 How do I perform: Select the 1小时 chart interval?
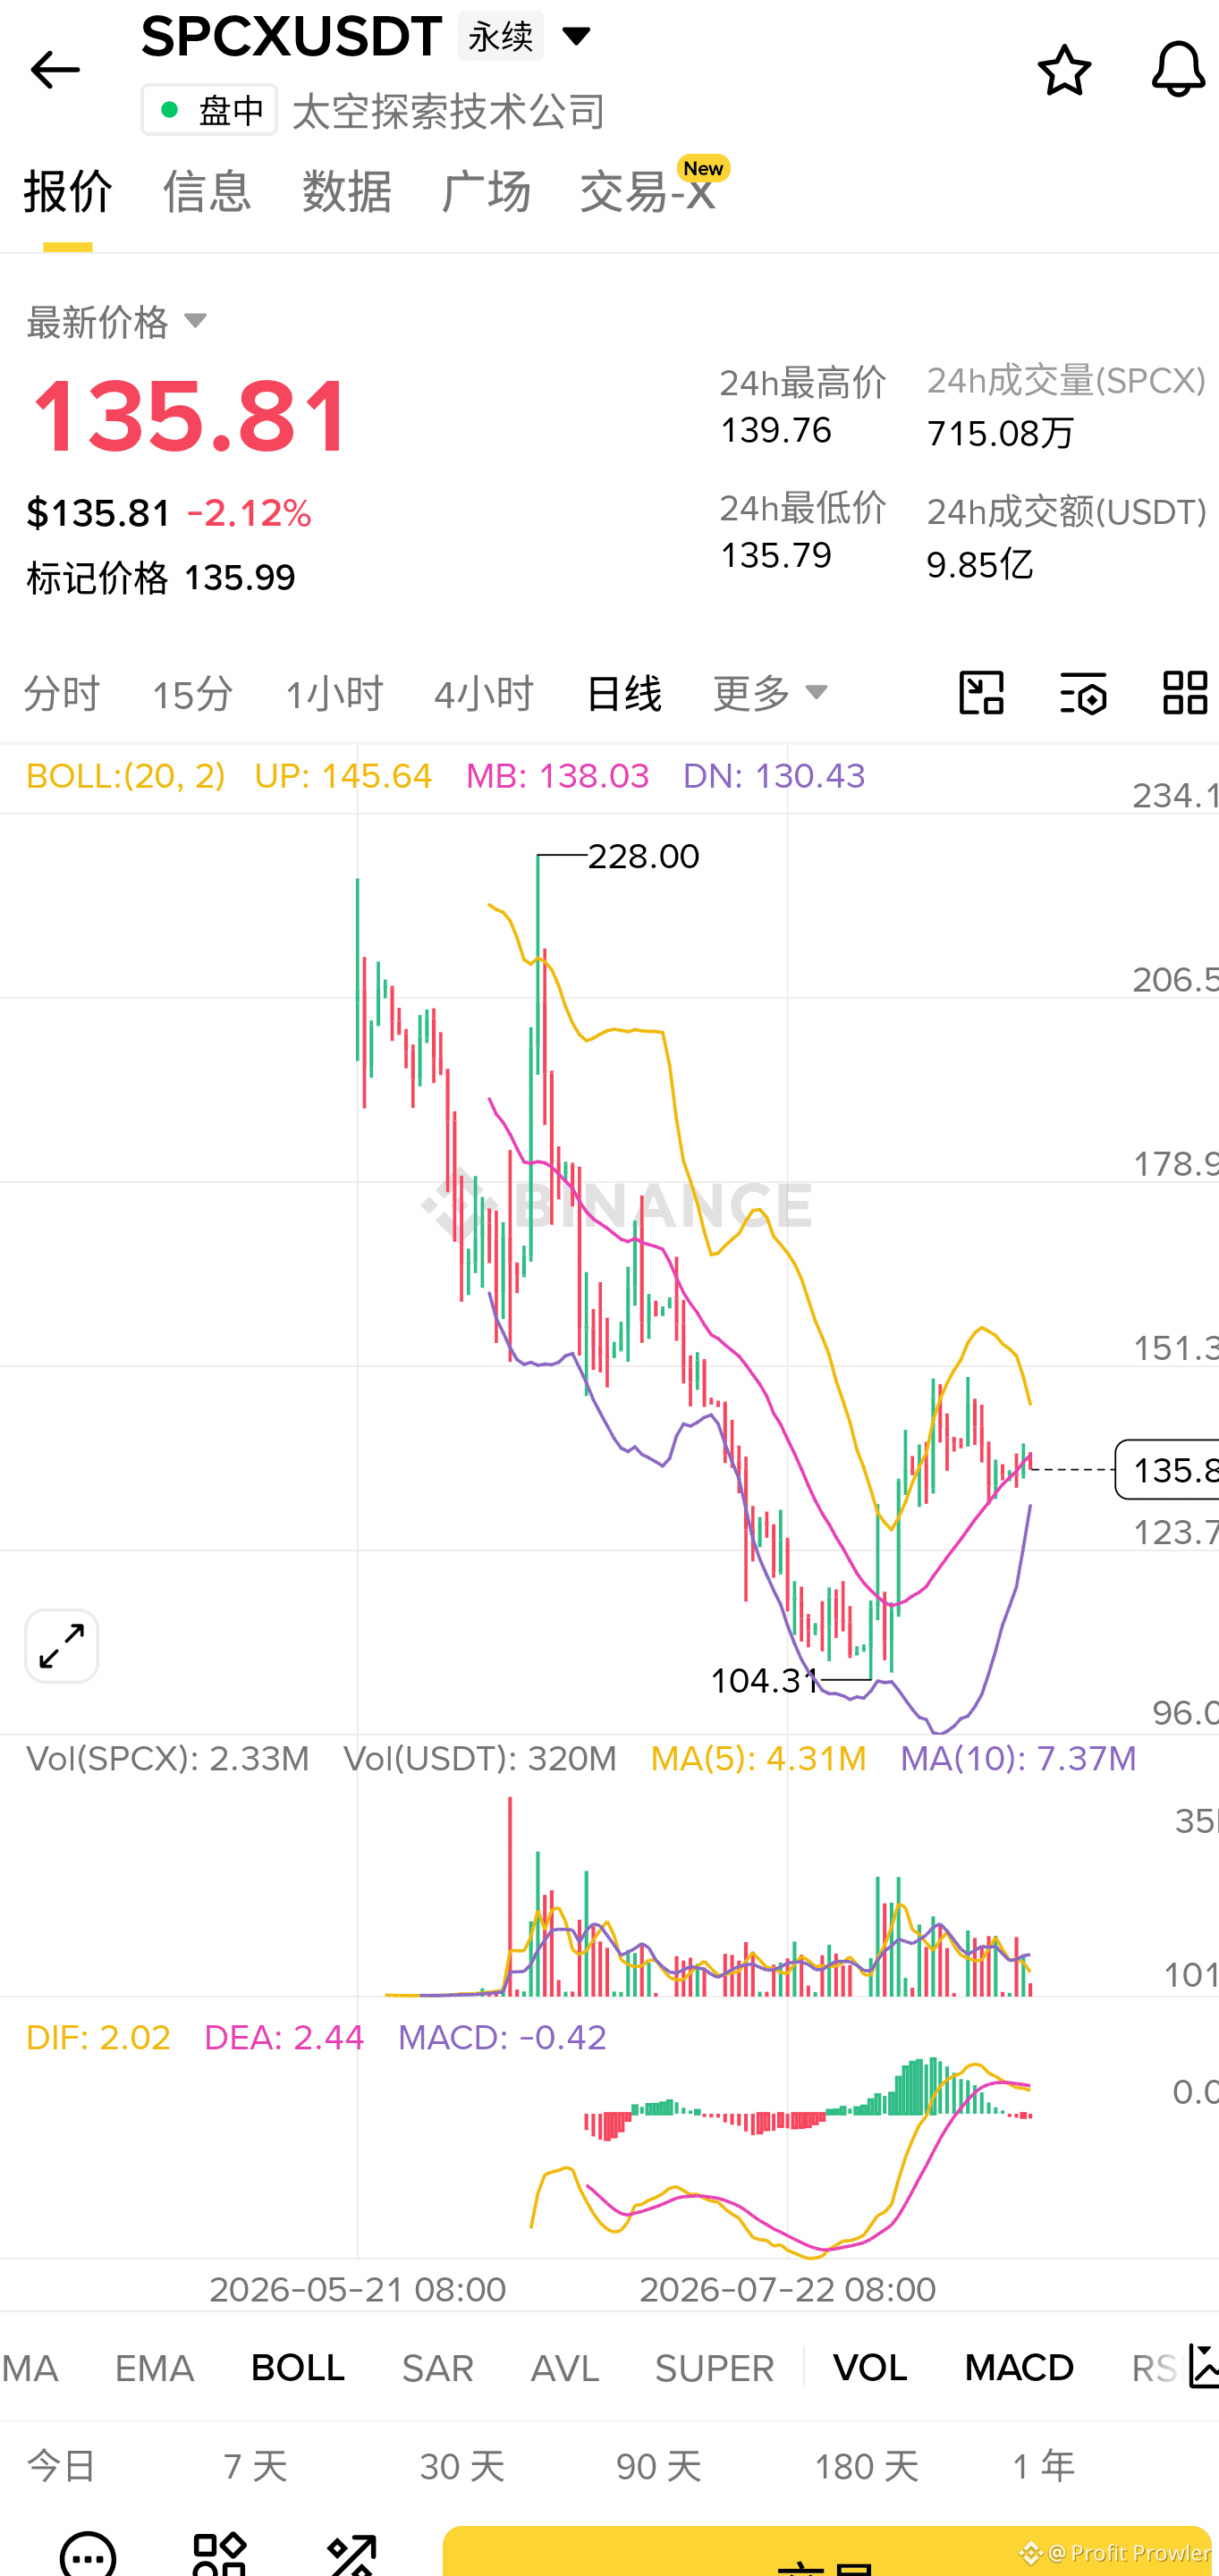334,693
